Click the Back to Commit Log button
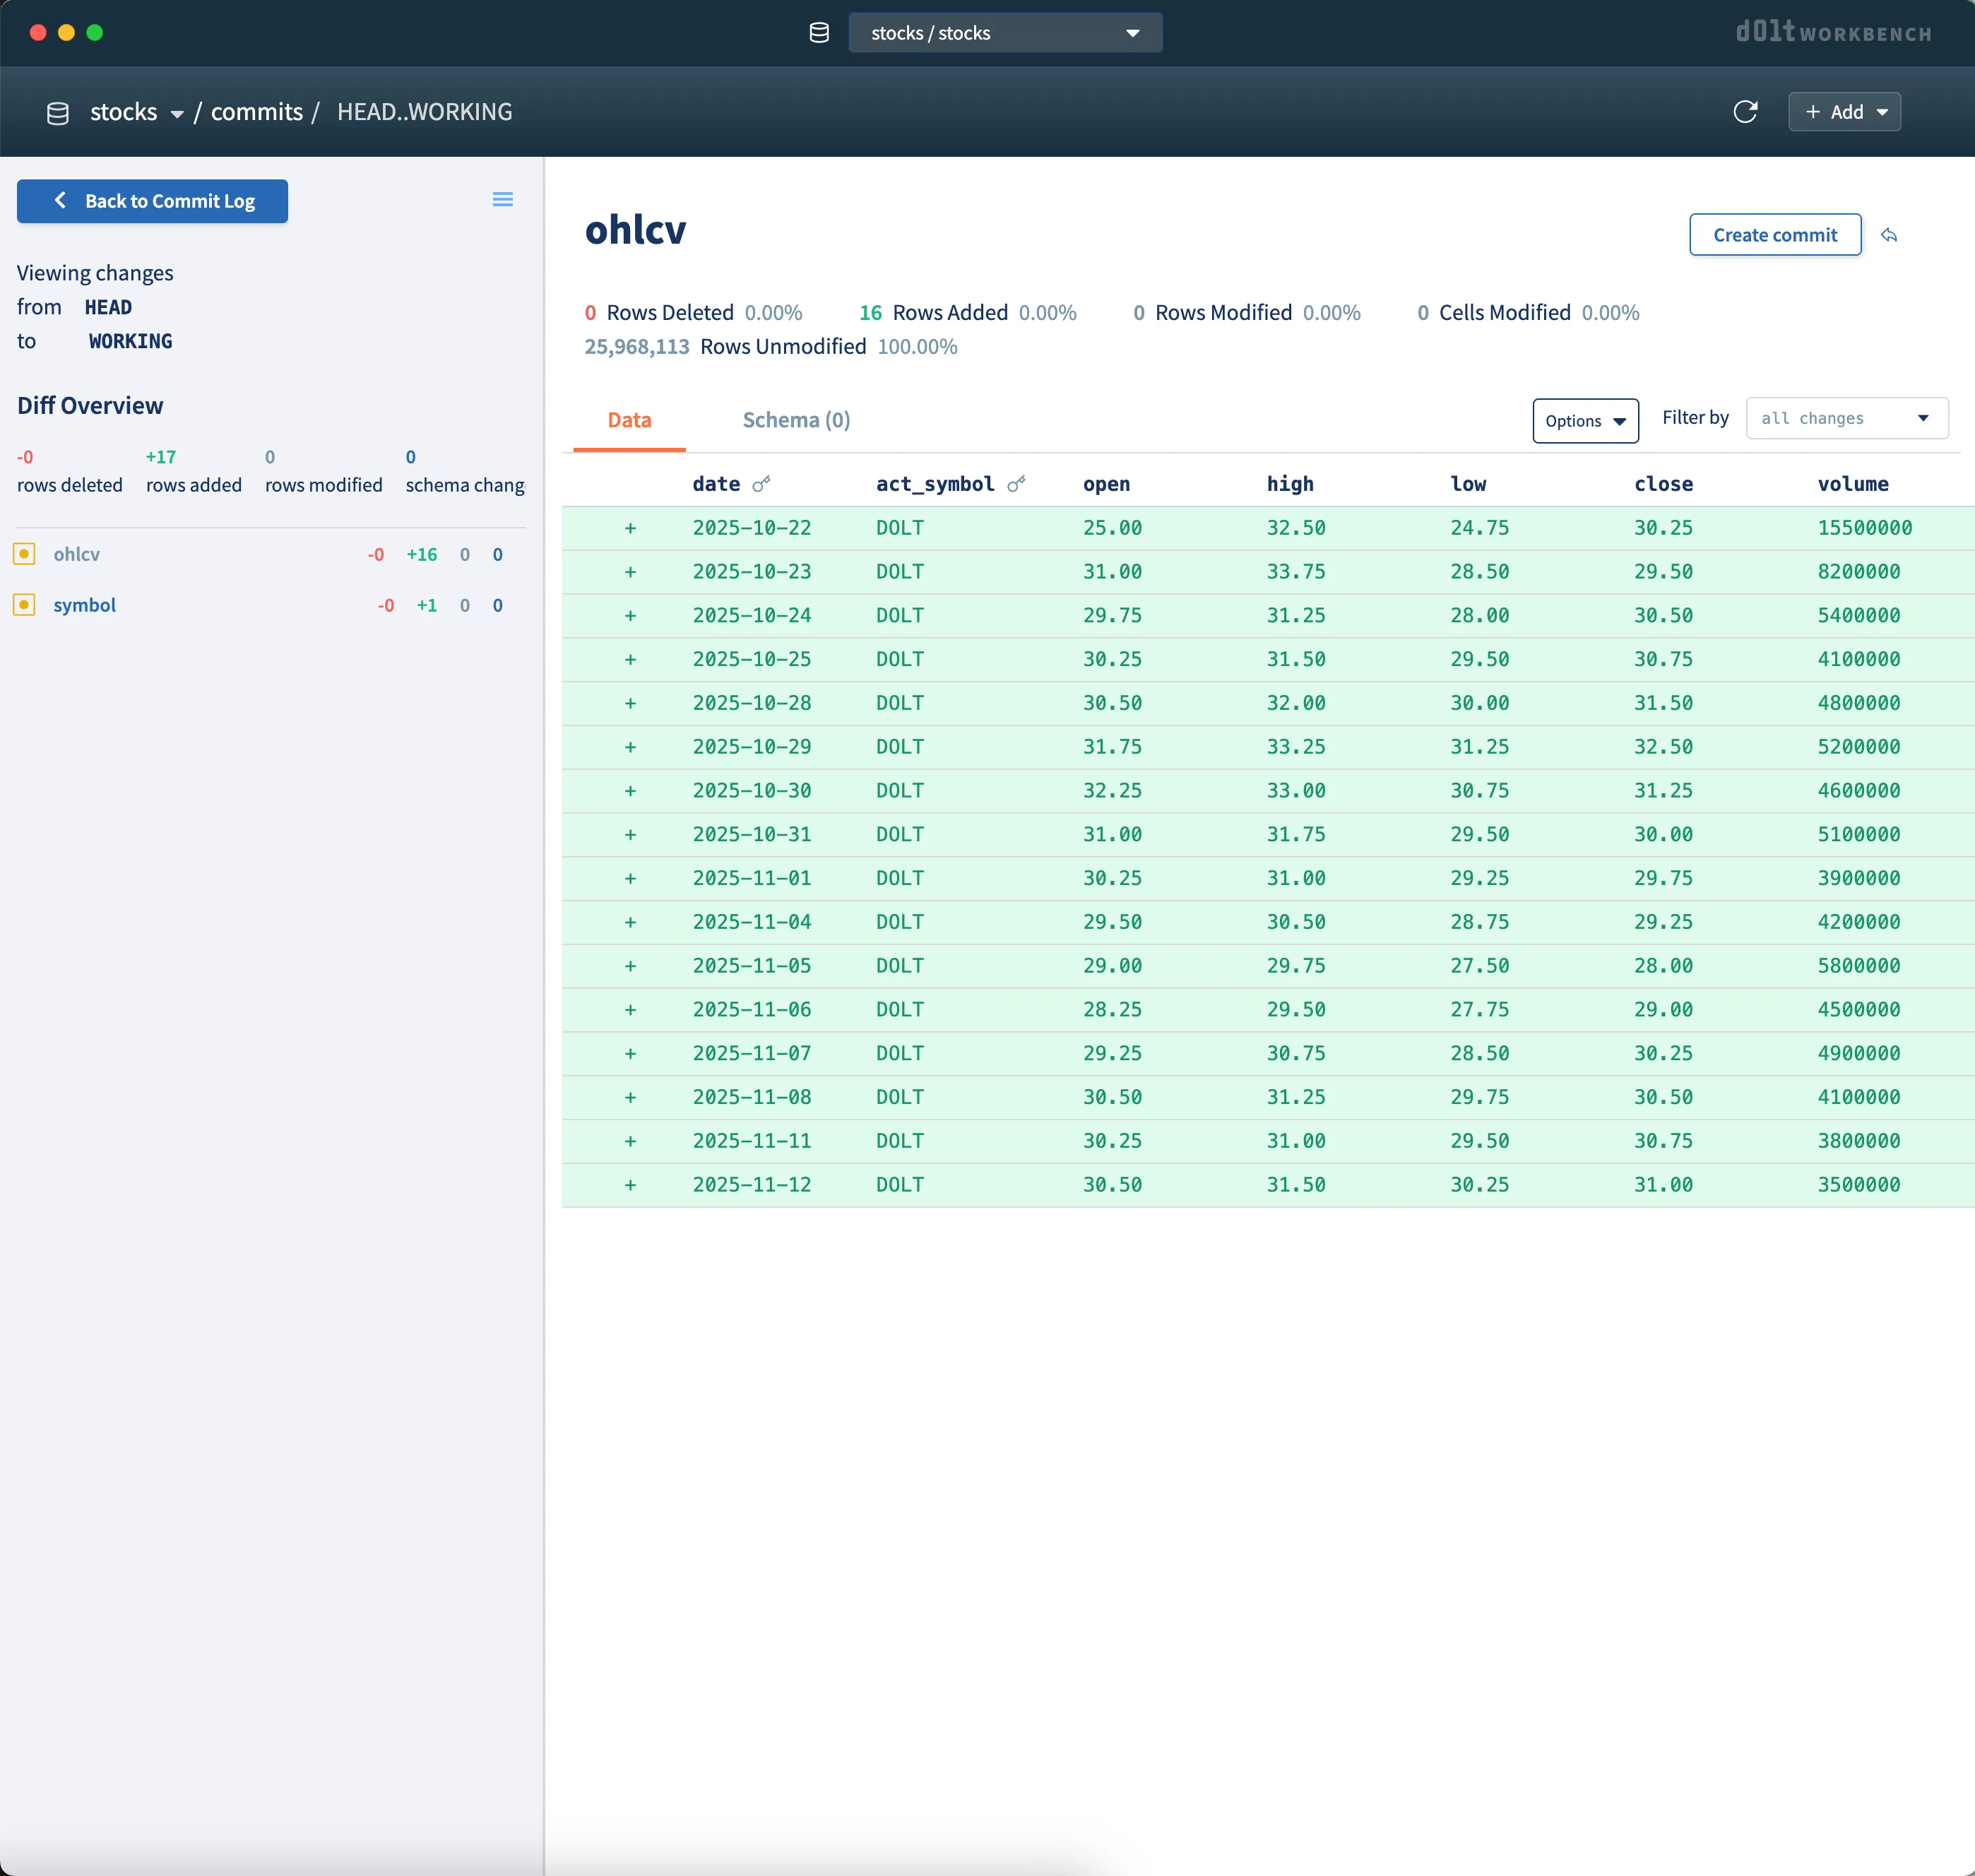 click(x=152, y=201)
